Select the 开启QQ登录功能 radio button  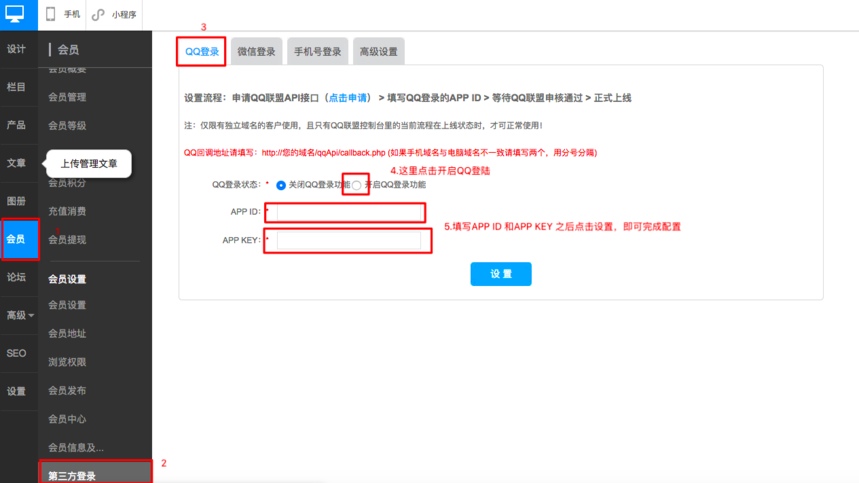coord(357,186)
